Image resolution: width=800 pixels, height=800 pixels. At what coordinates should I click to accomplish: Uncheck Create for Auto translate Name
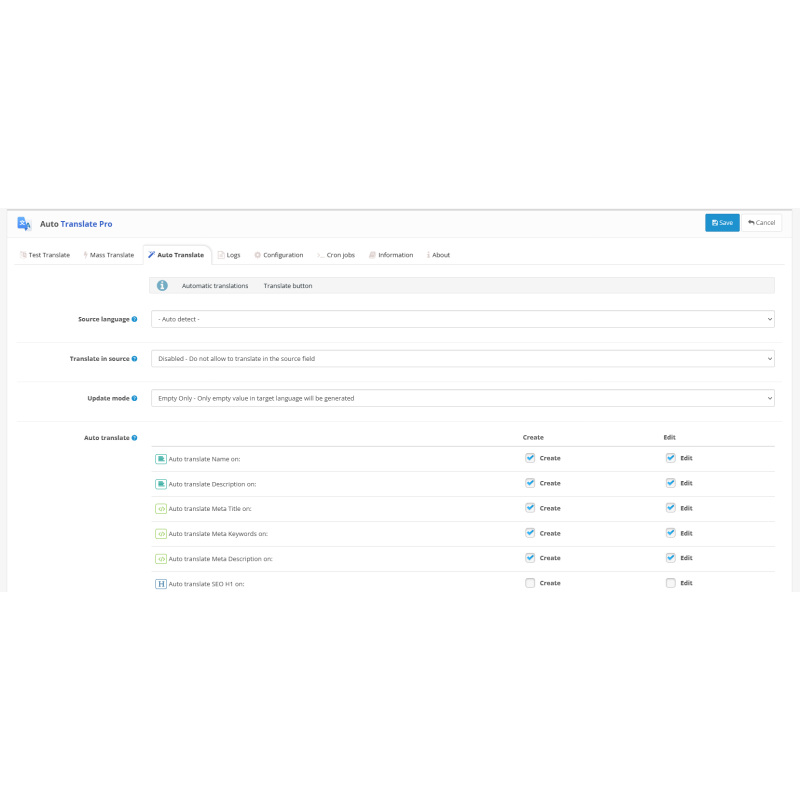click(x=531, y=457)
